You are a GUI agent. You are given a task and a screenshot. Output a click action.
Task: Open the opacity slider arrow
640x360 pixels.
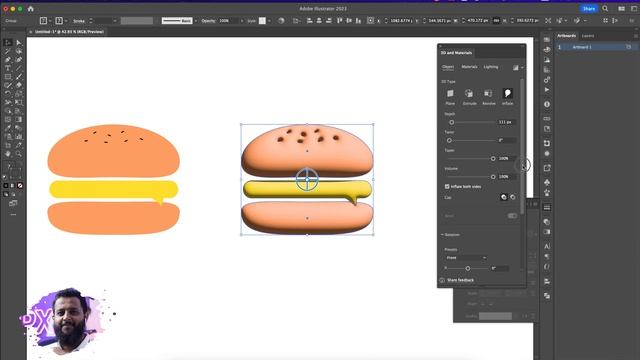pyautogui.click(x=242, y=20)
